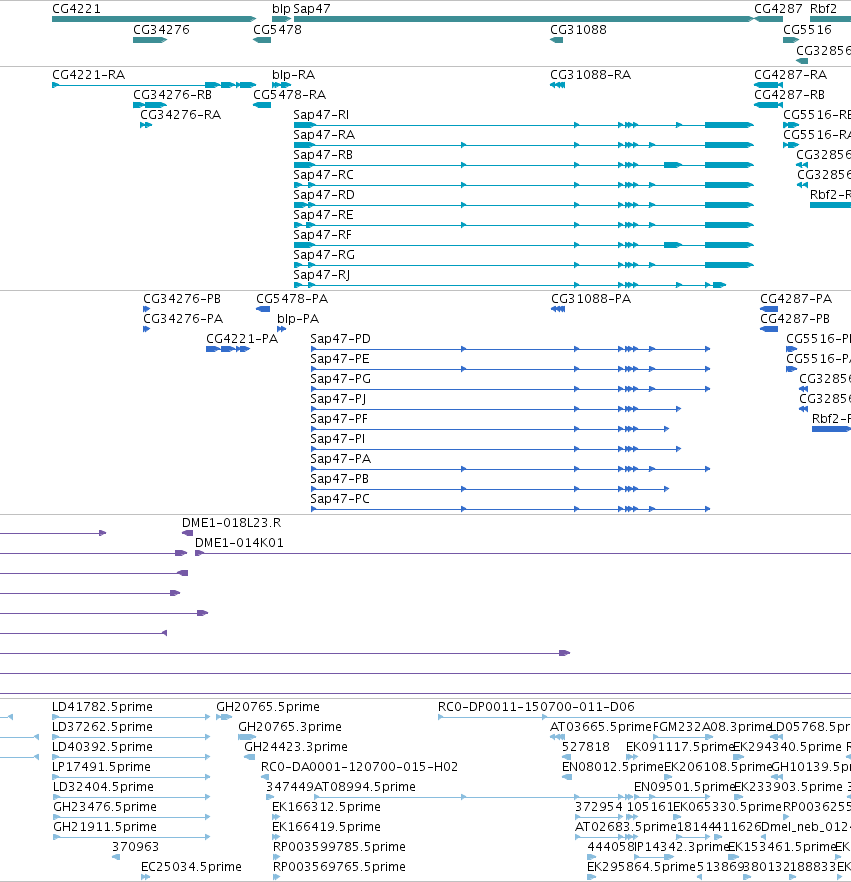Click protein Sap47-PJ label
Image resolution: width=851 pixels, height=882 pixels.
point(338,399)
